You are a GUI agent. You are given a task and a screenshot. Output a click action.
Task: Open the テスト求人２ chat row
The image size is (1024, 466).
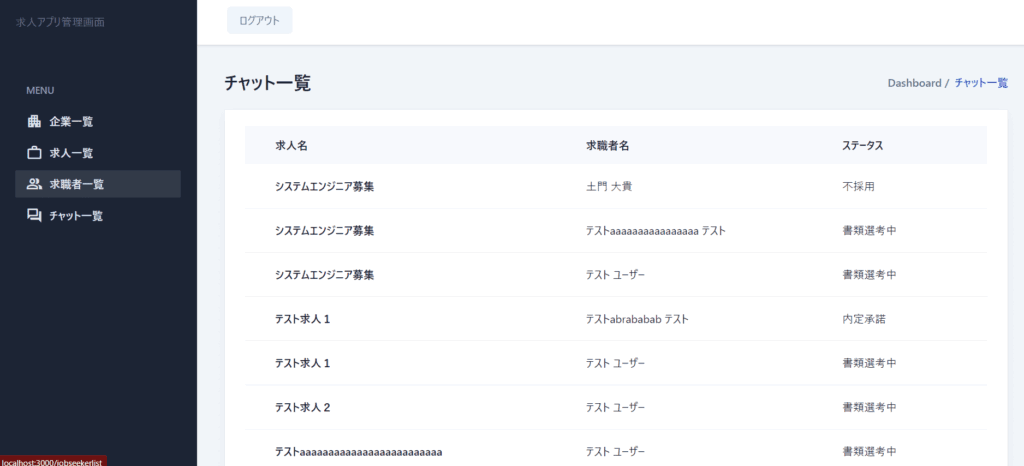303,407
